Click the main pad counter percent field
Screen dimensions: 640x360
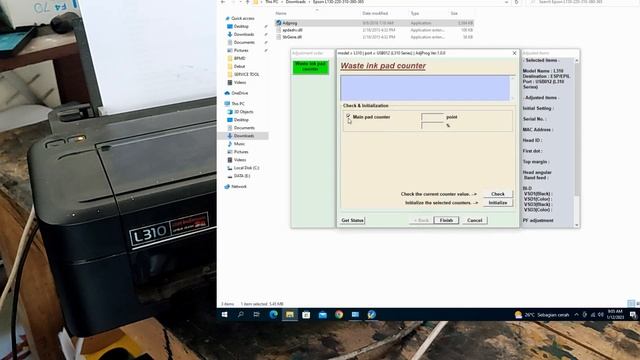[x=432, y=125]
